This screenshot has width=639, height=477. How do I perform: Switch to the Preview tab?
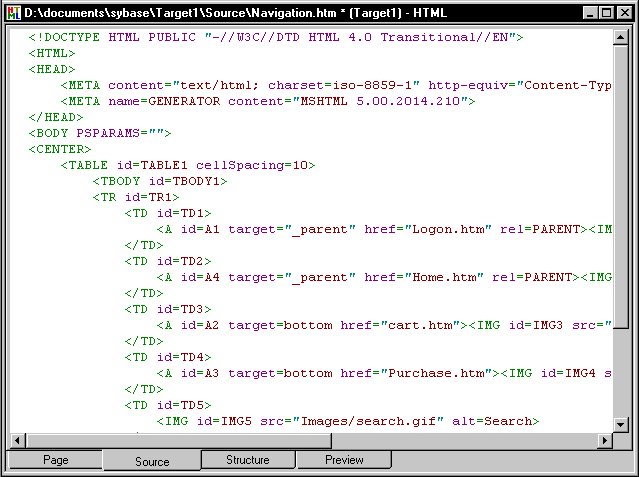pyautogui.click(x=344, y=460)
